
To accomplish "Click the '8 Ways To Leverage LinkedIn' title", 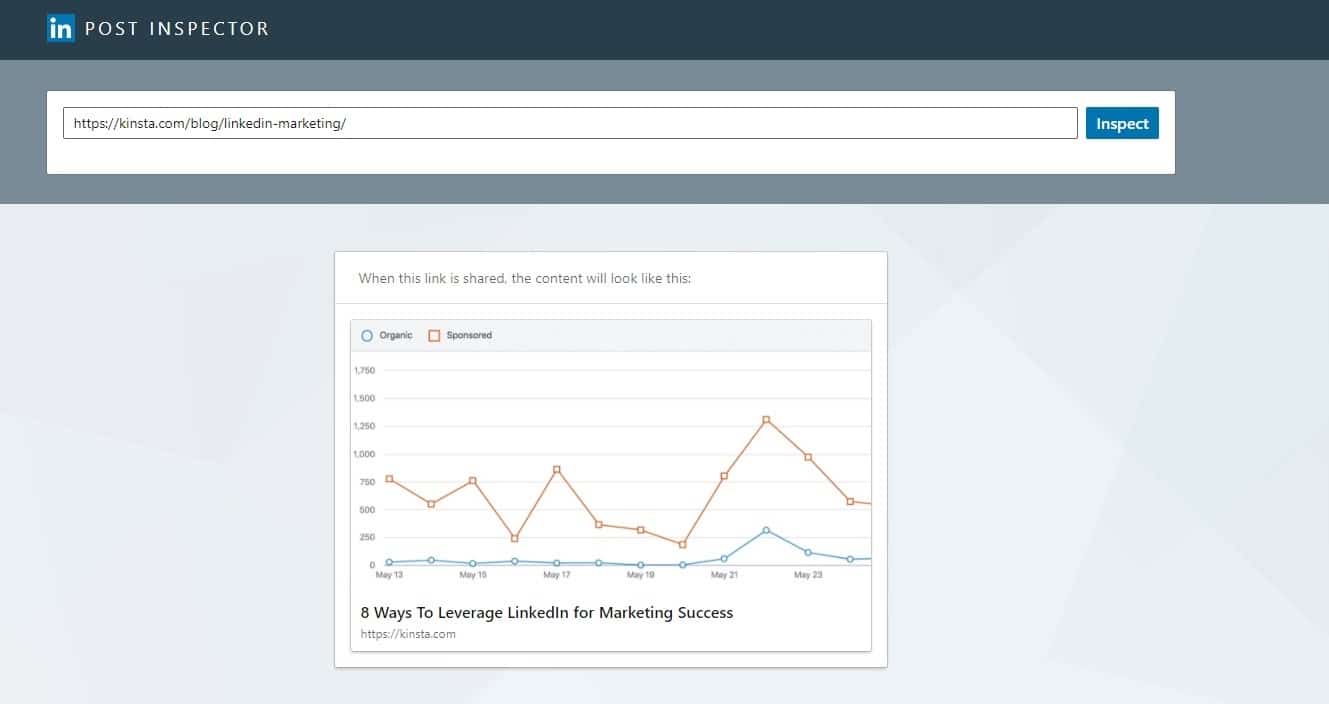I will point(546,612).
